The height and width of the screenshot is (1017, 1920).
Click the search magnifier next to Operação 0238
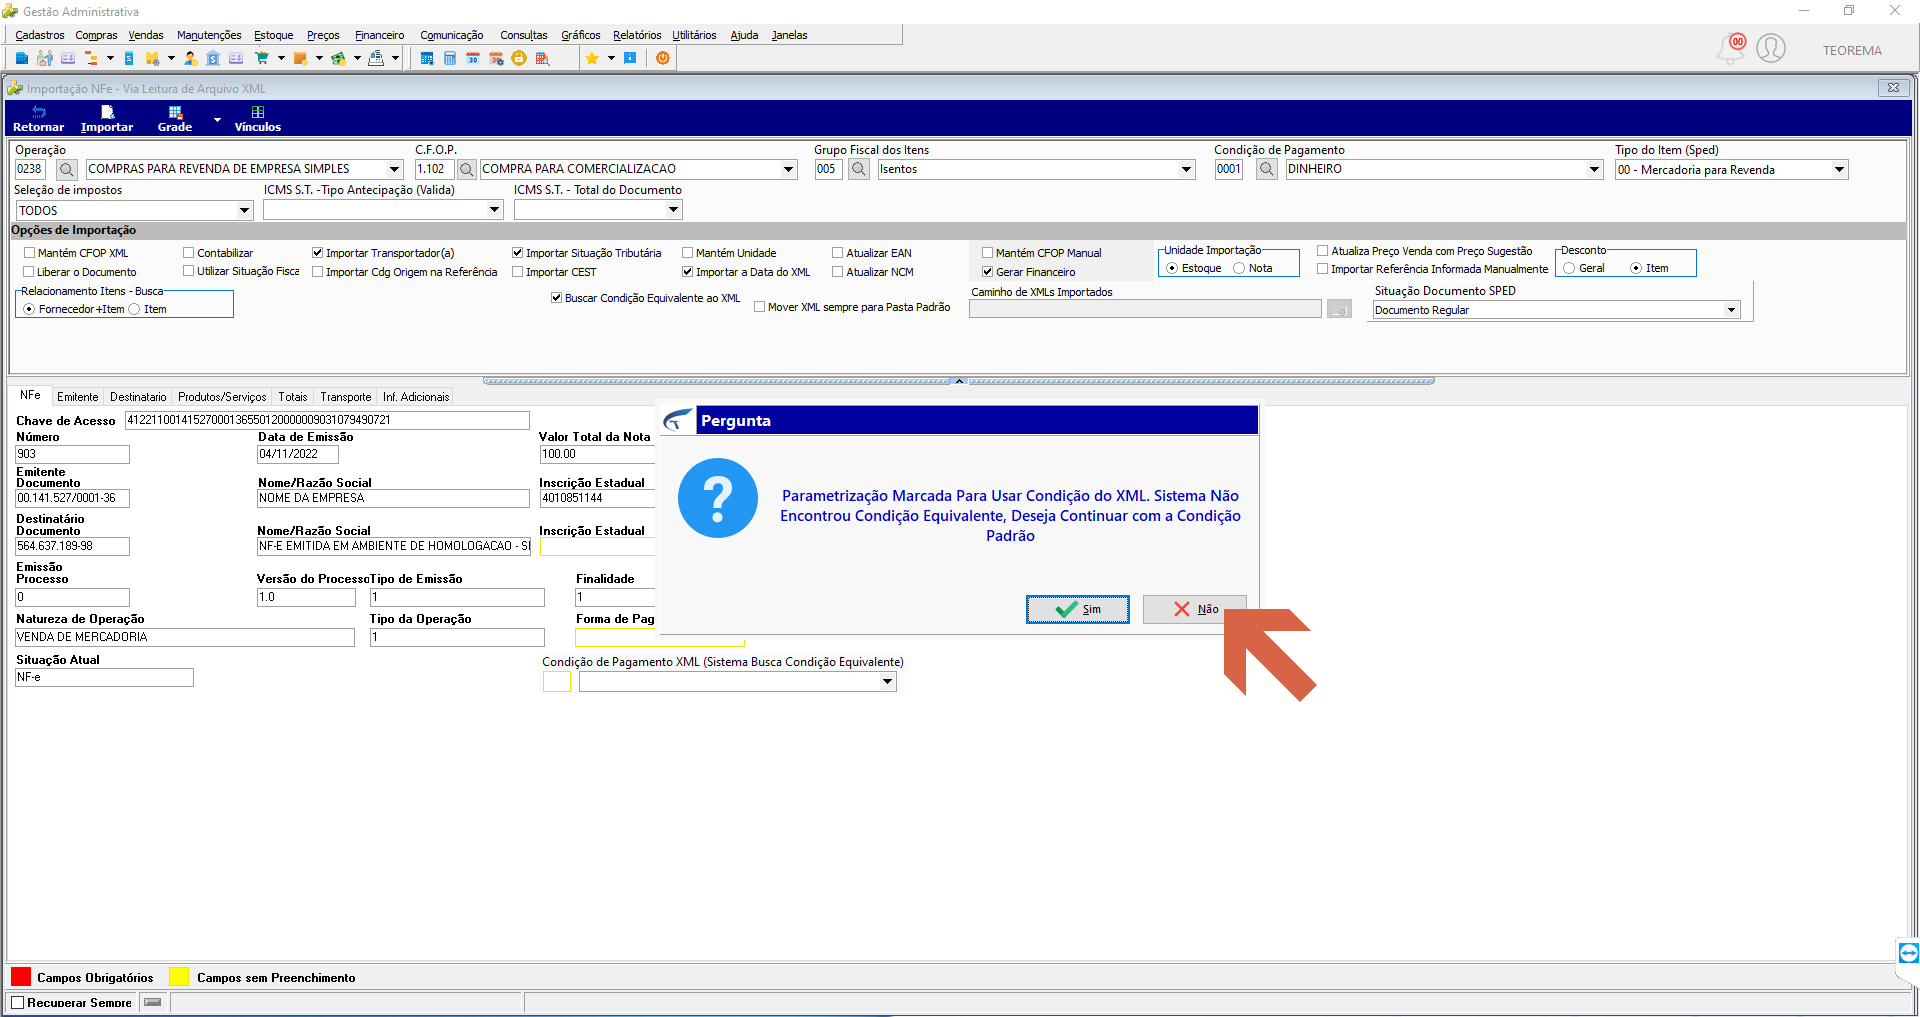pos(67,169)
